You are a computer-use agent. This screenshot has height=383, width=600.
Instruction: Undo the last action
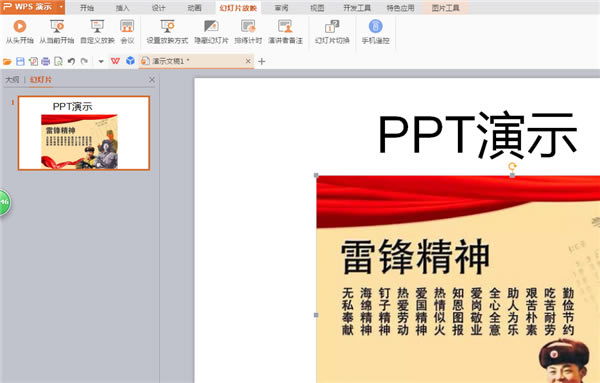[71, 61]
